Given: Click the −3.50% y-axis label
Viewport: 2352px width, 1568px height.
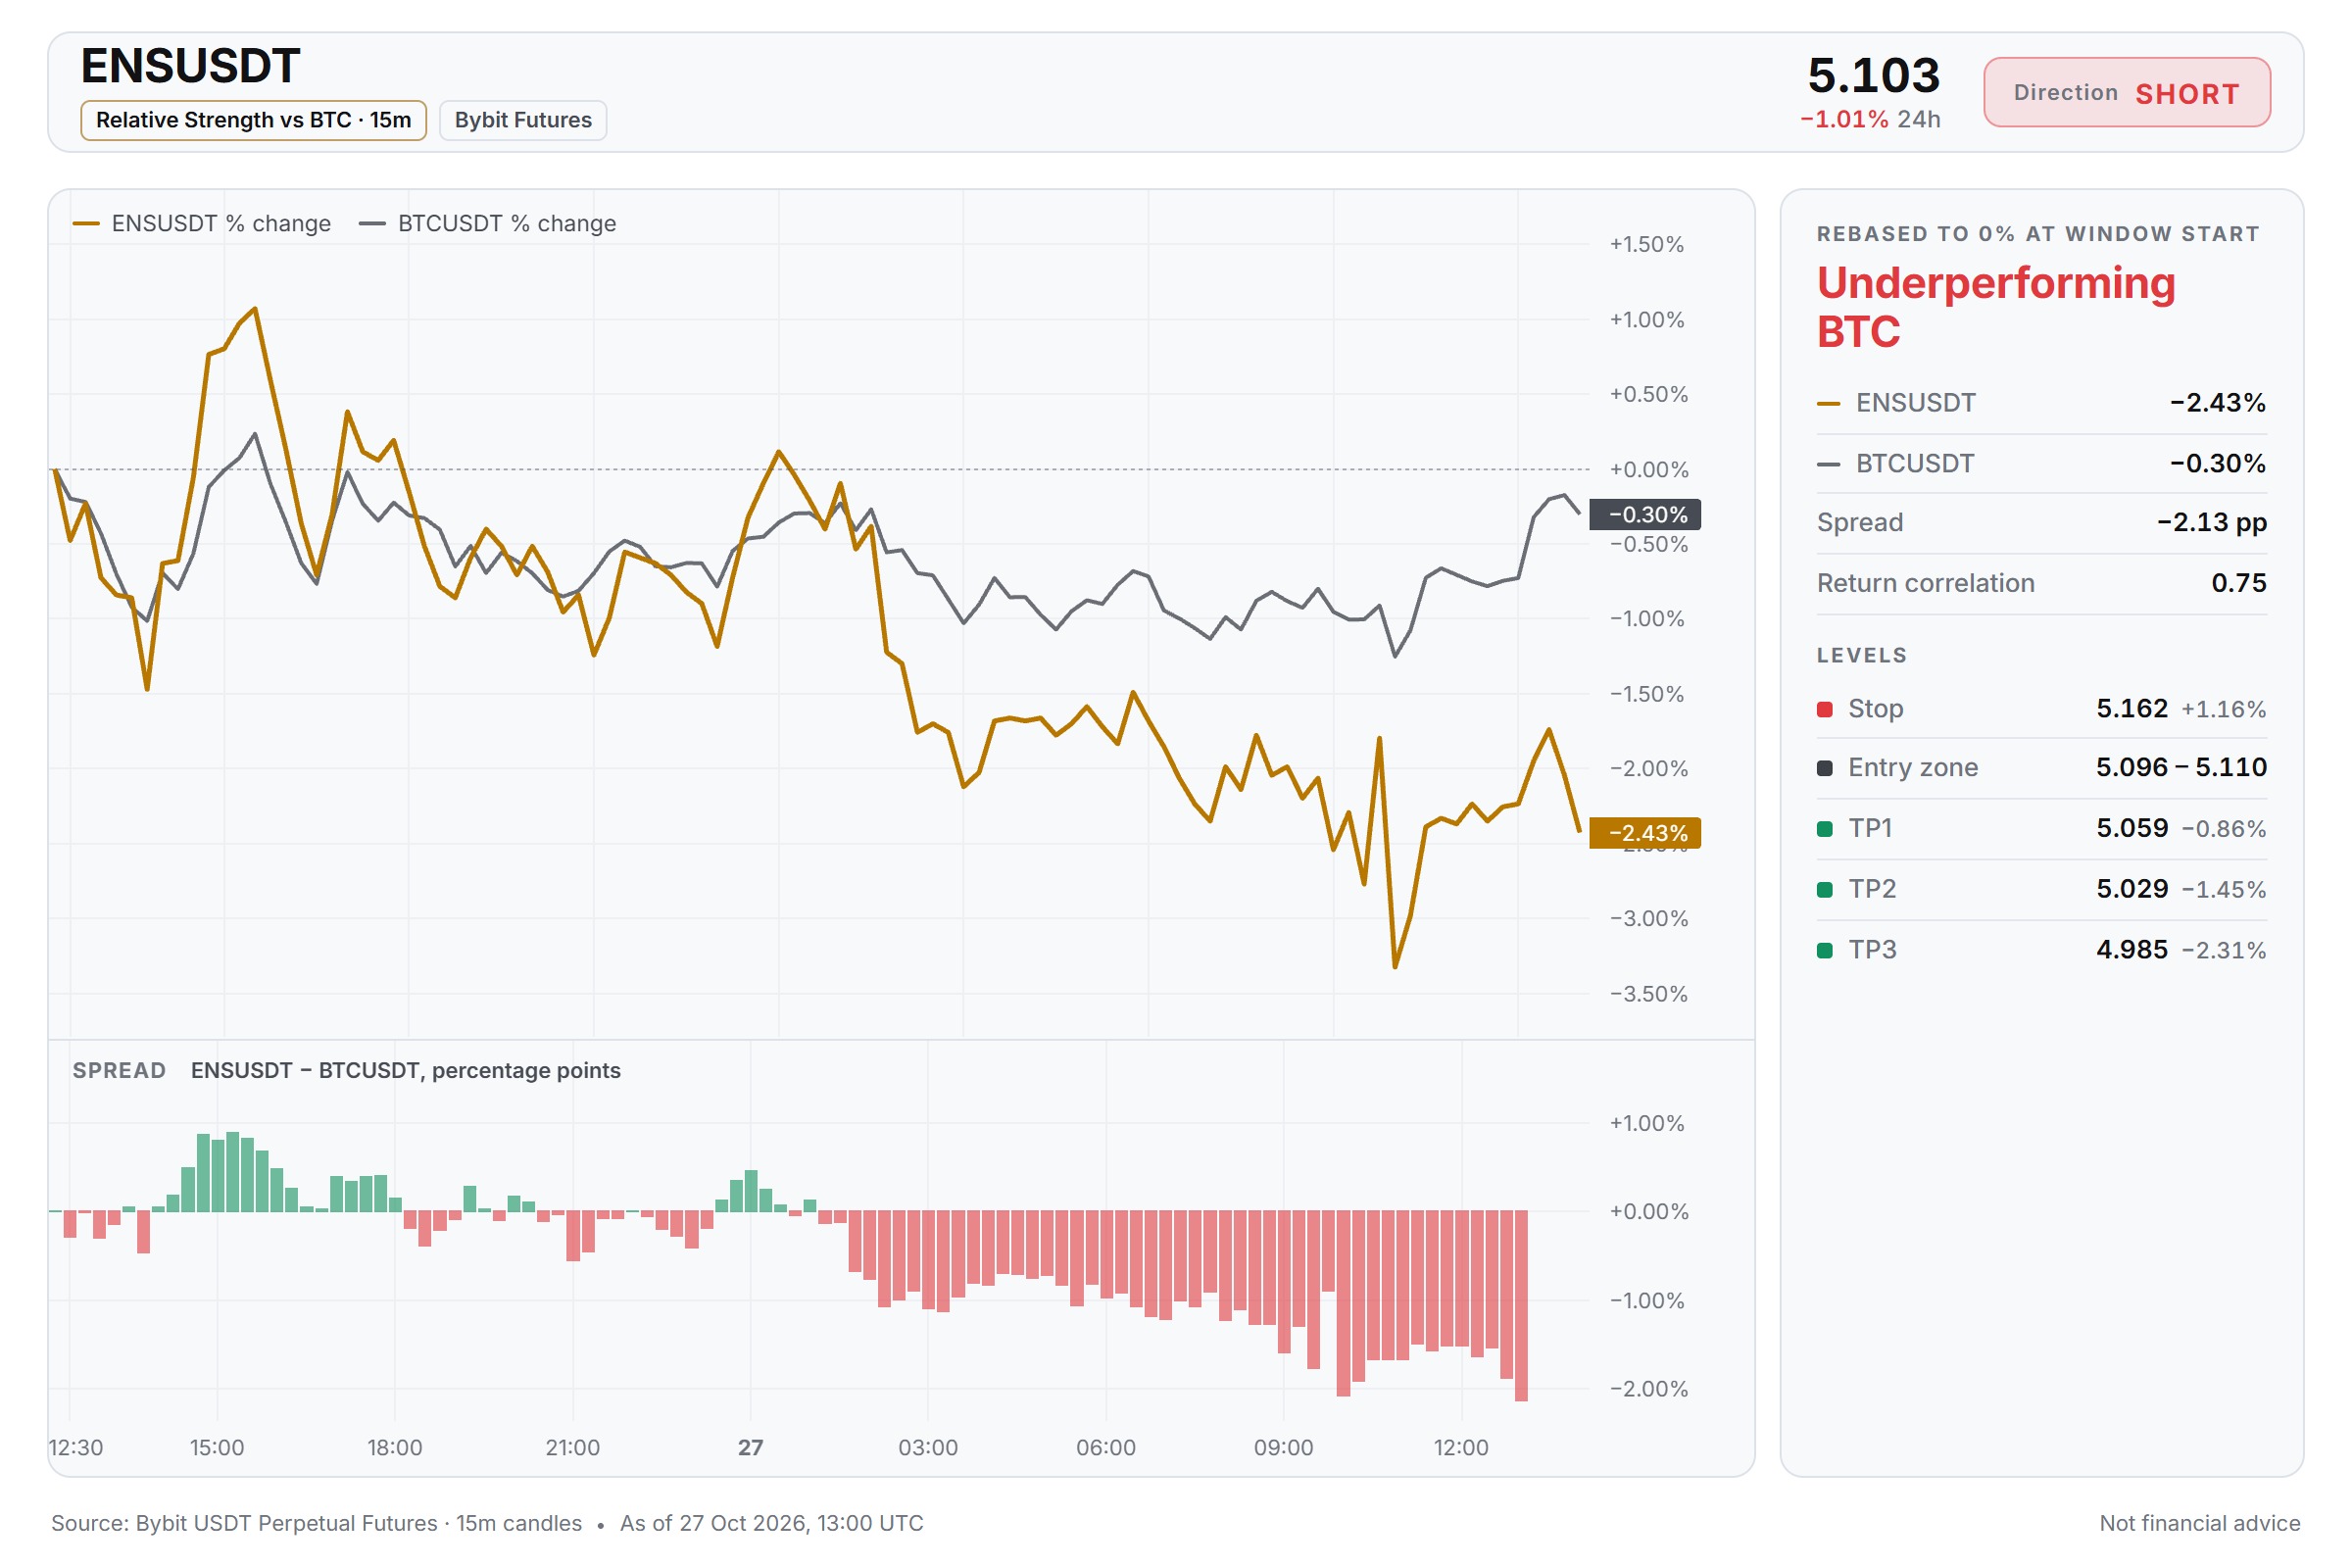Looking at the screenshot, I should (x=1648, y=994).
